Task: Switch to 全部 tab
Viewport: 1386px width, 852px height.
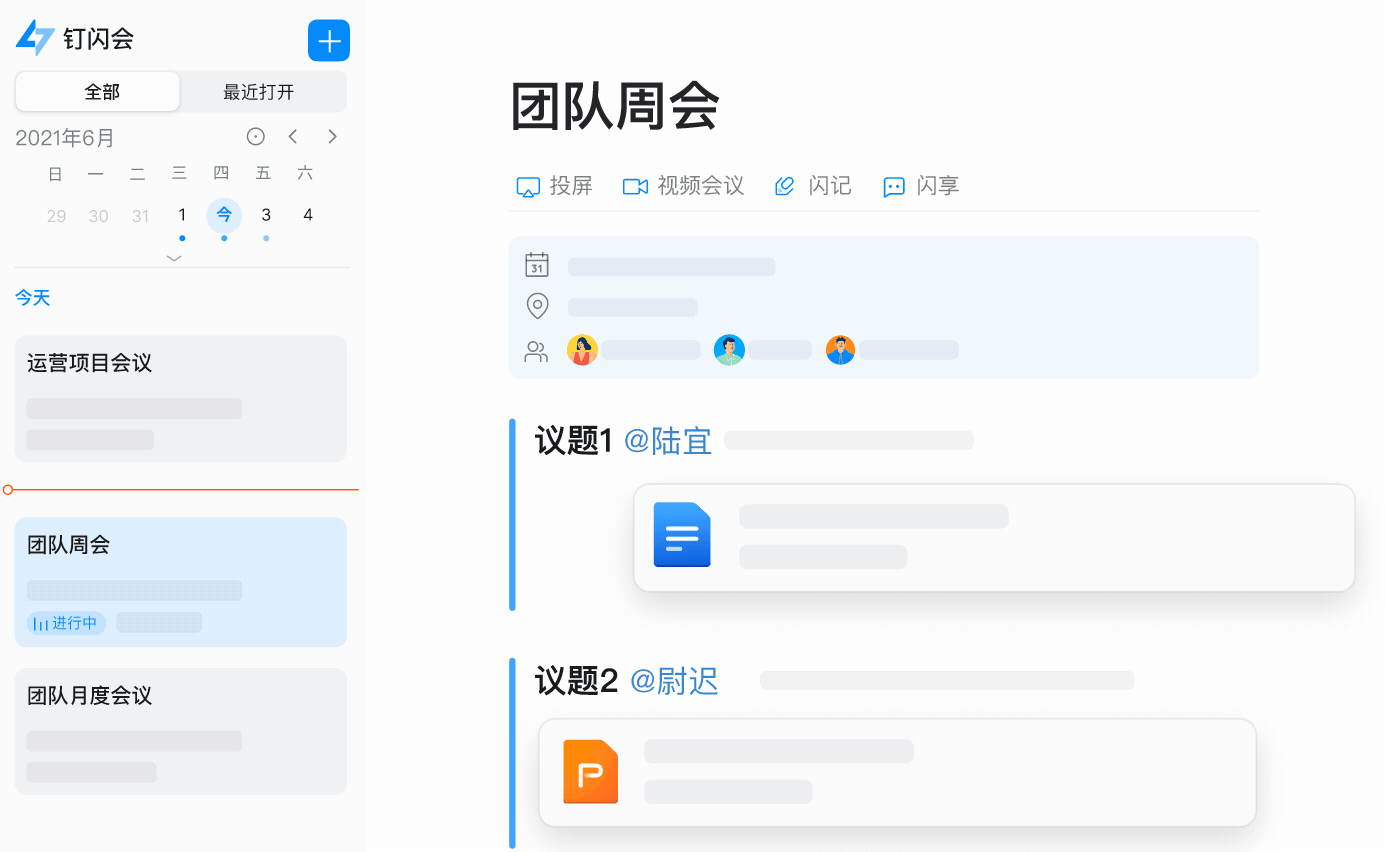Action: tap(98, 92)
